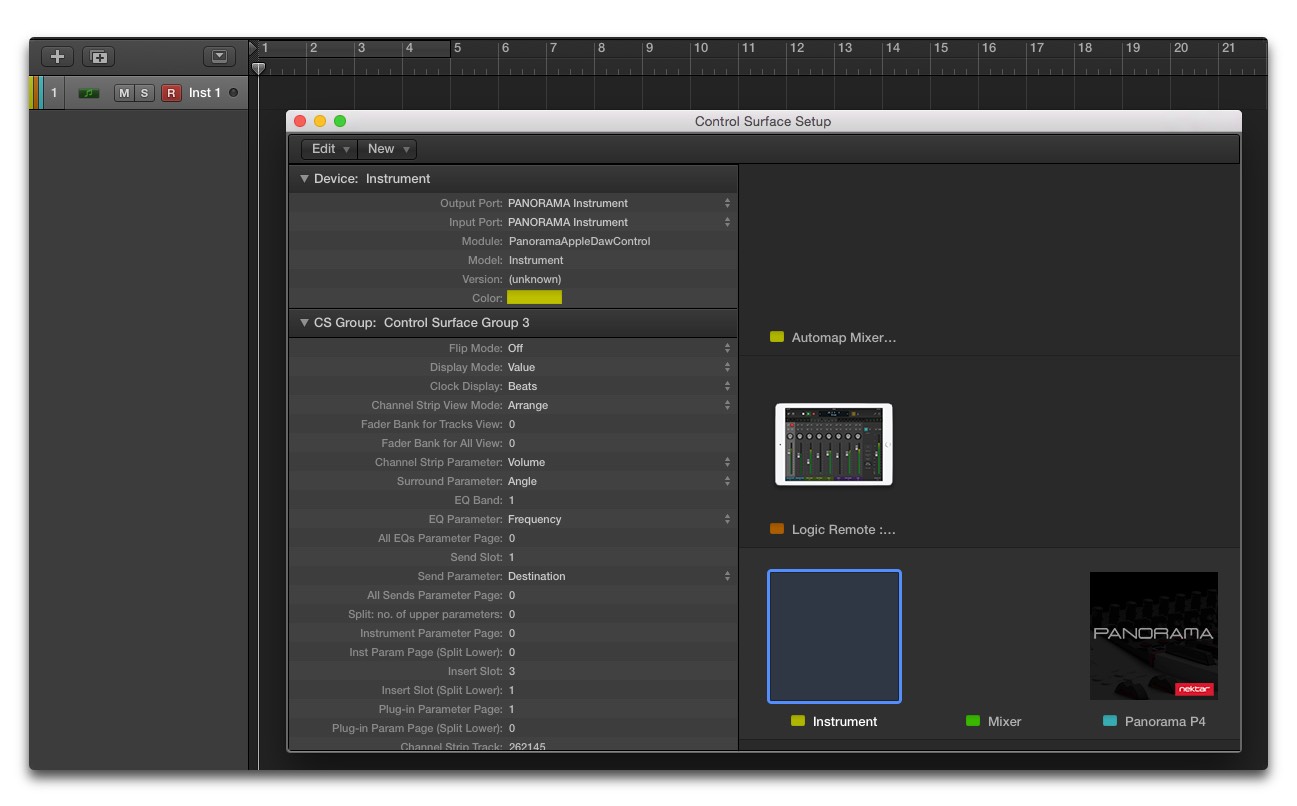Click the Fader Bank for All View value
The image size is (1297, 806).
(x=512, y=443)
